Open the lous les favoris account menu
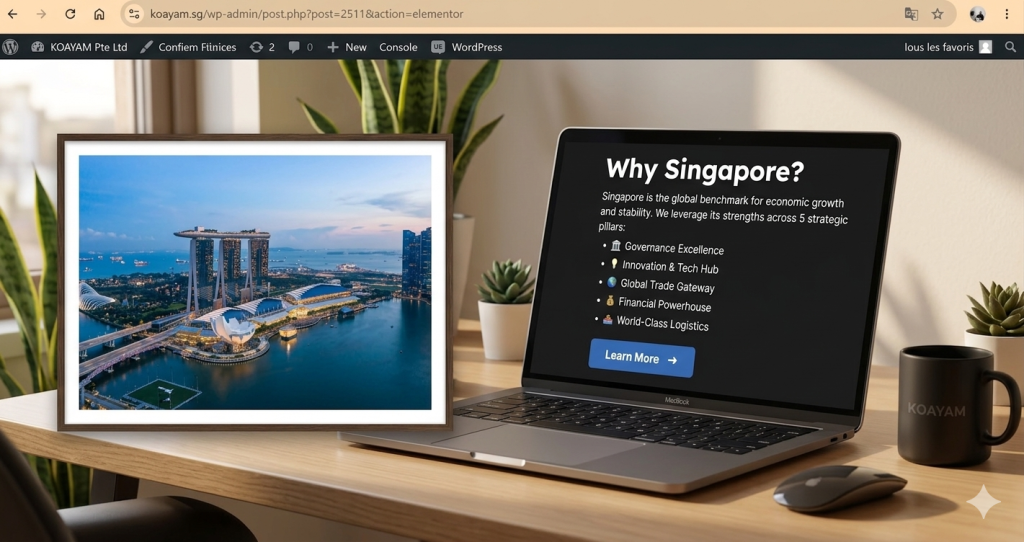Screen dimensions: 1024x542 pyautogui.click(x=948, y=47)
